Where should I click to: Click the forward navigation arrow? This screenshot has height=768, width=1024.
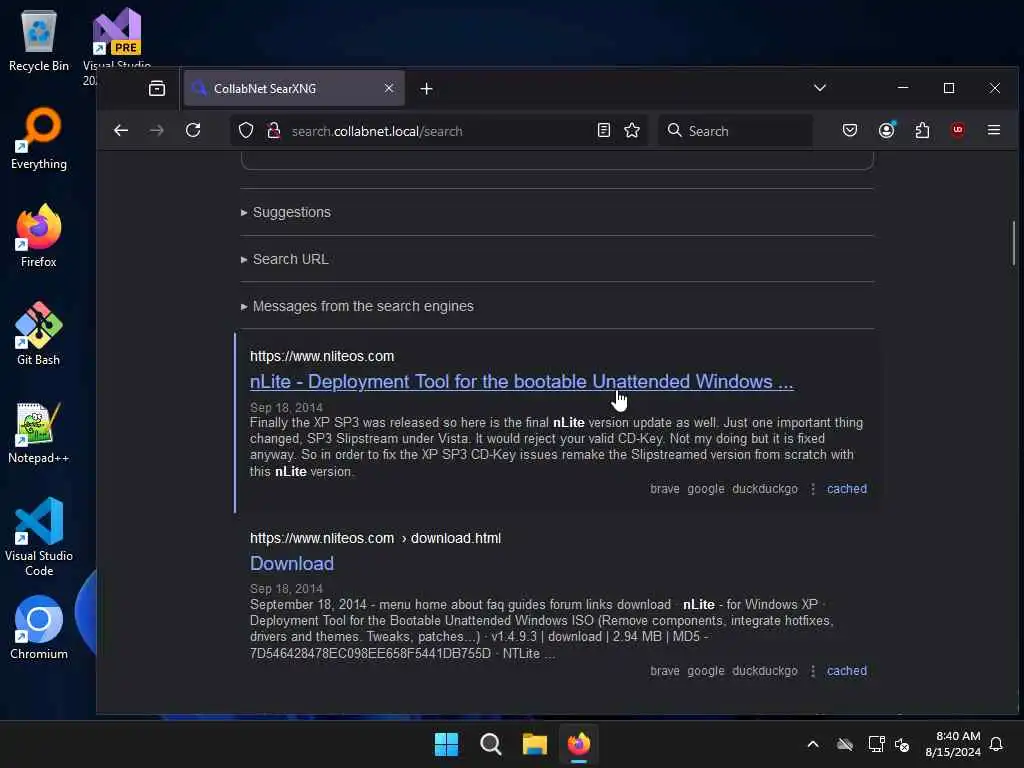[157, 131]
